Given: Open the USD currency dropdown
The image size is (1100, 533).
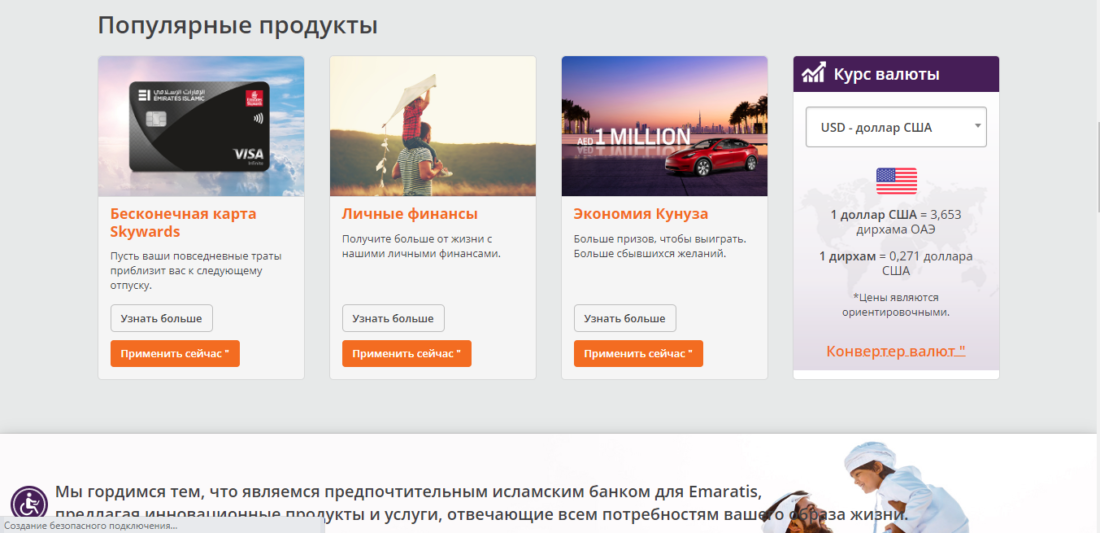Looking at the screenshot, I should click(896, 127).
